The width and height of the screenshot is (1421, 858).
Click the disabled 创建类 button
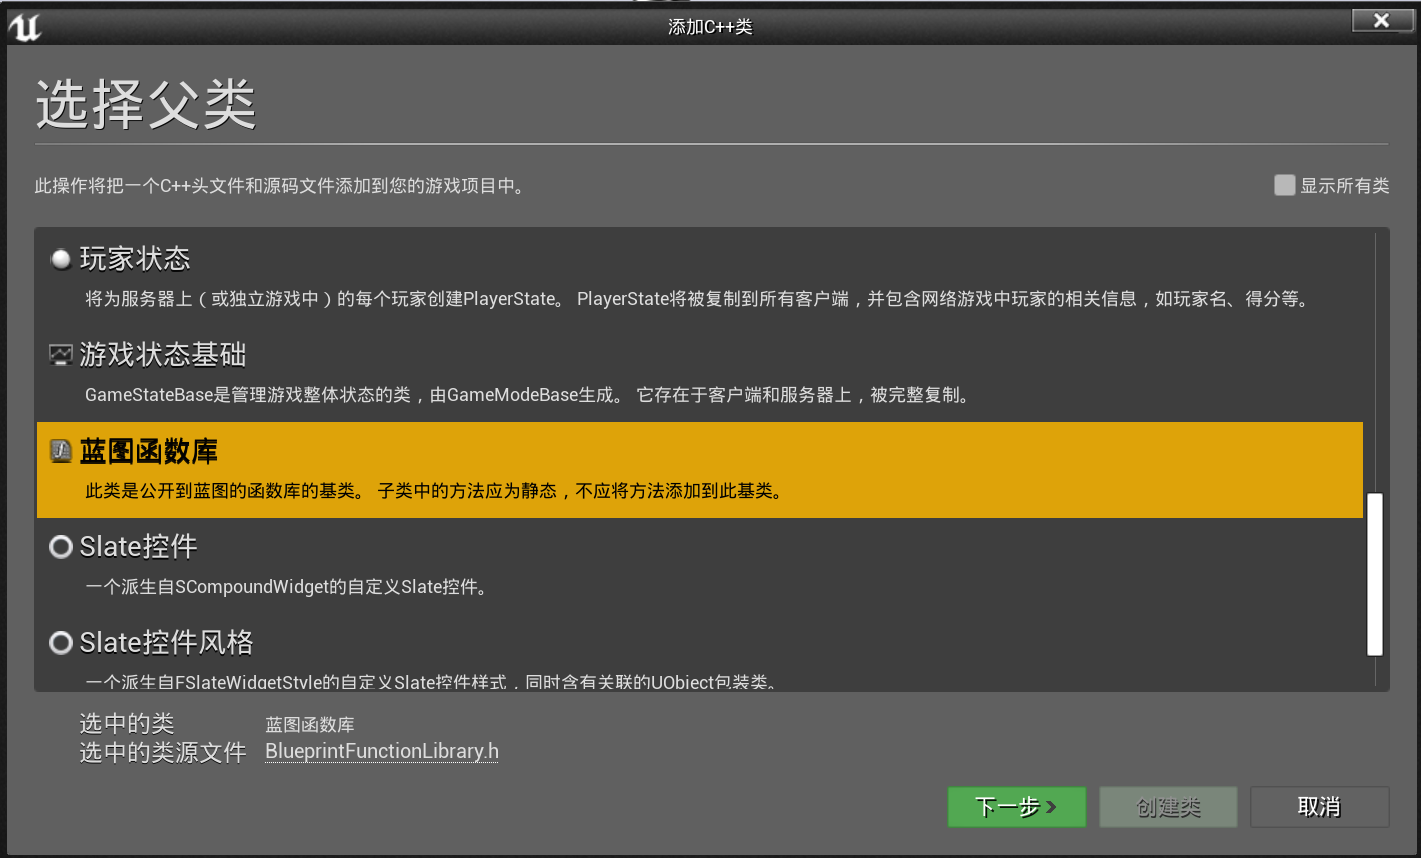coord(1168,807)
